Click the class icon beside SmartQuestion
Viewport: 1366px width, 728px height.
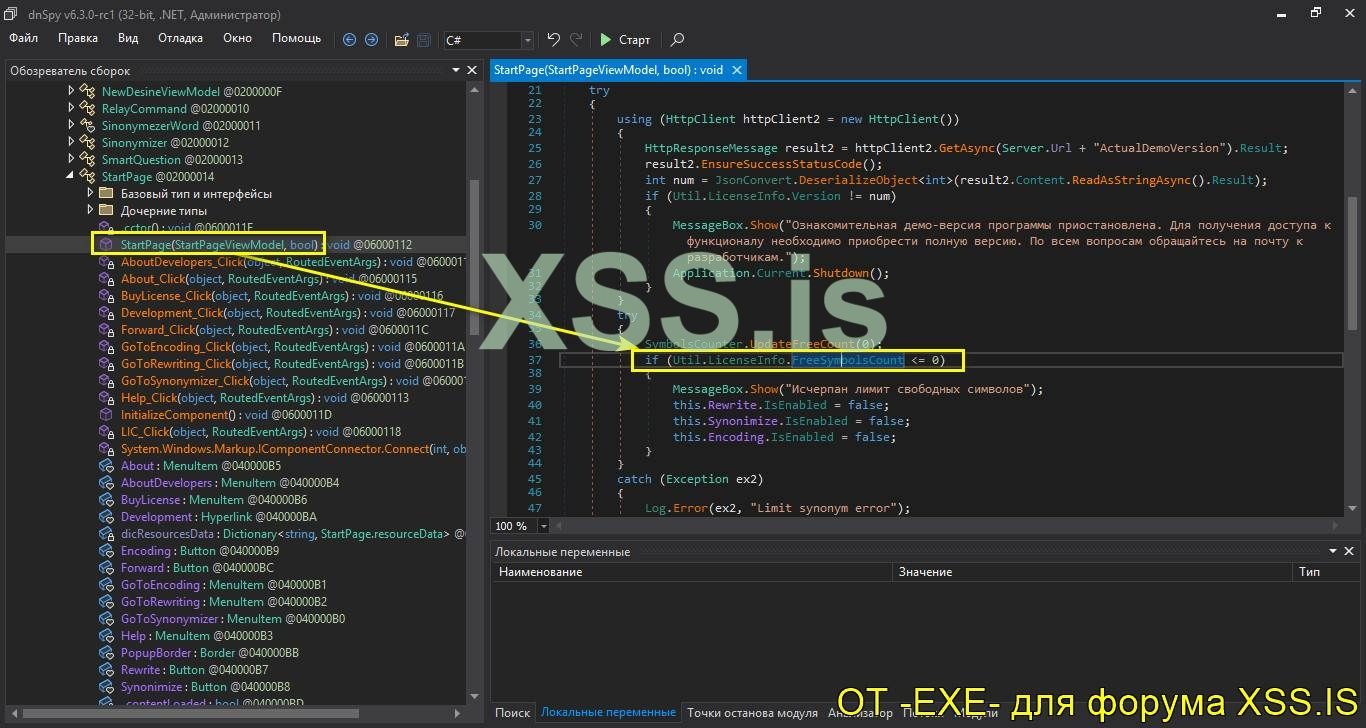tap(87, 159)
